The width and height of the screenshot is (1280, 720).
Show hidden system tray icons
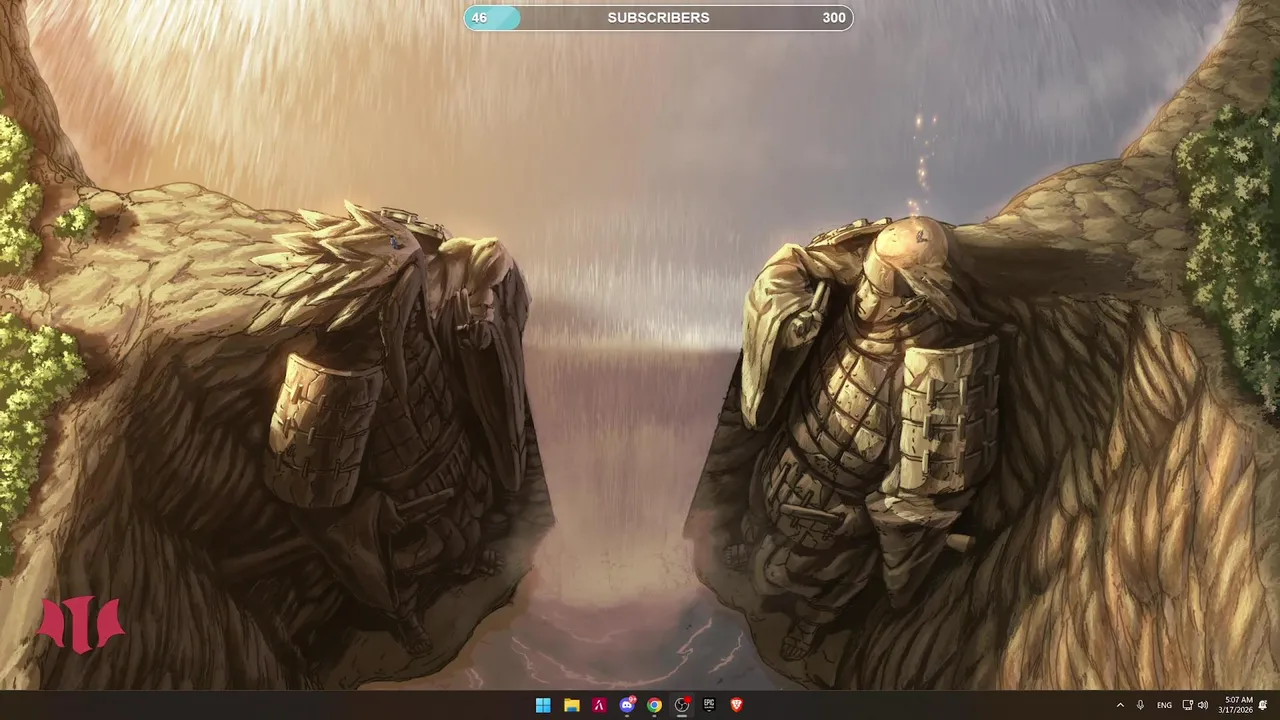[x=1120, y=705]
